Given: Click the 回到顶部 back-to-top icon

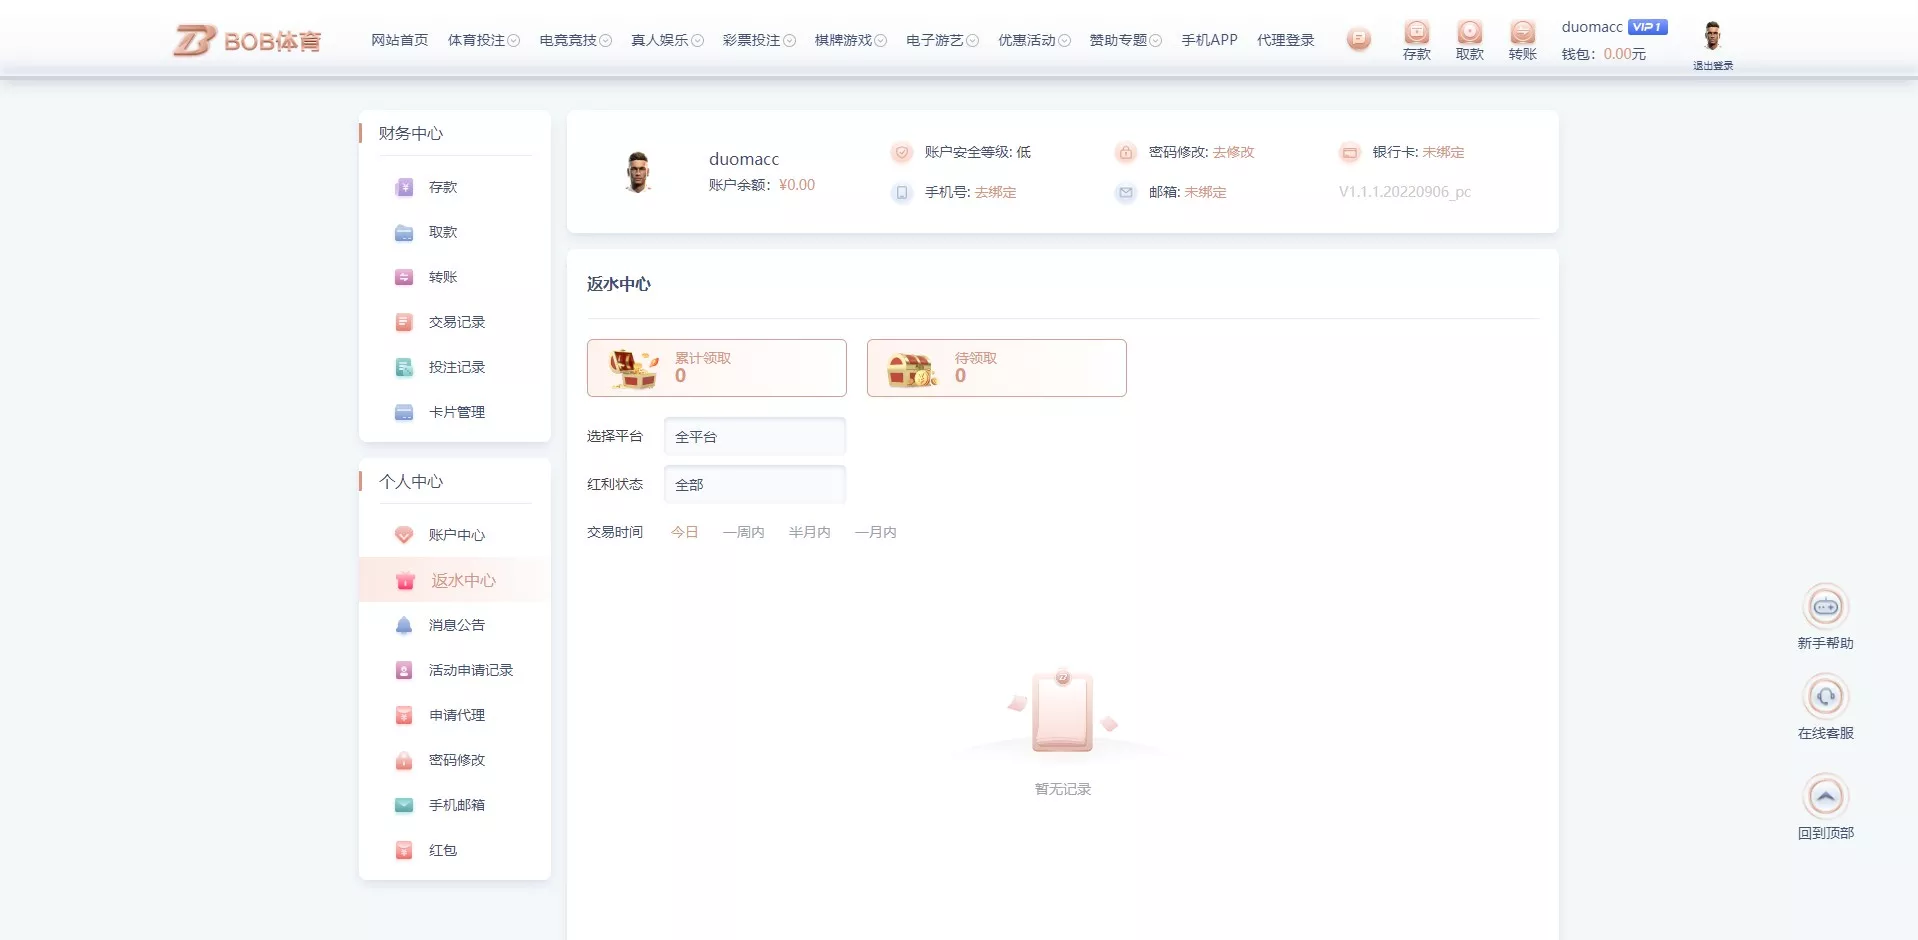Looking at the screenshot, I should point(1826,797).
